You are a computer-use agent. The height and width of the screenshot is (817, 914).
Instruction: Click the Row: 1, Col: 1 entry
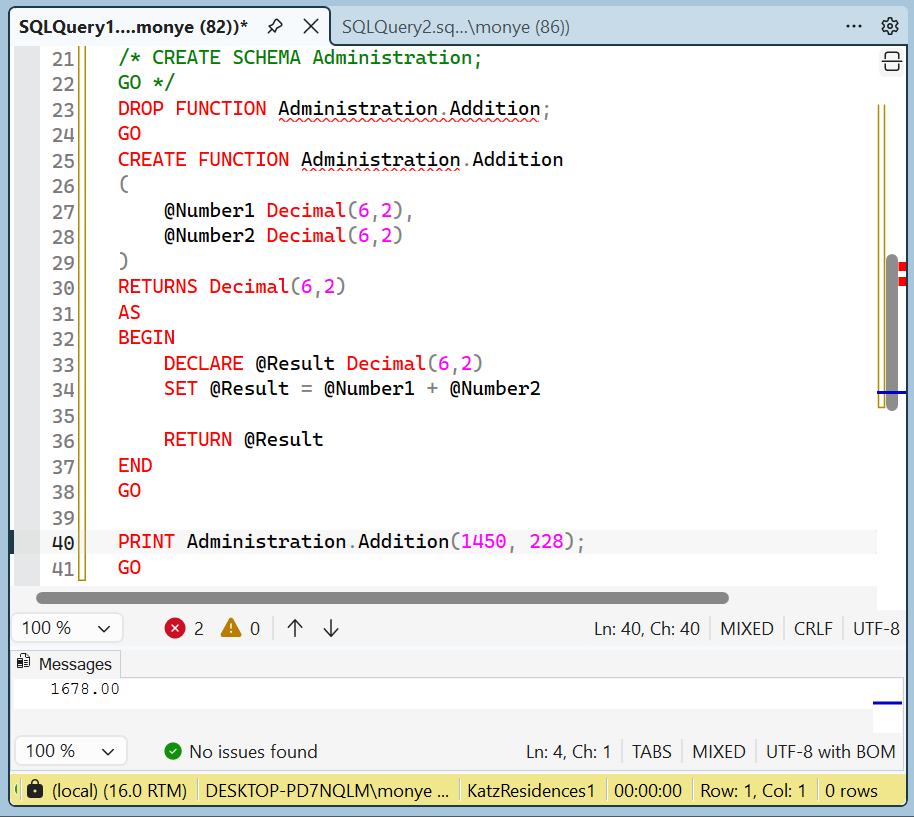click(x=753, y=791)
